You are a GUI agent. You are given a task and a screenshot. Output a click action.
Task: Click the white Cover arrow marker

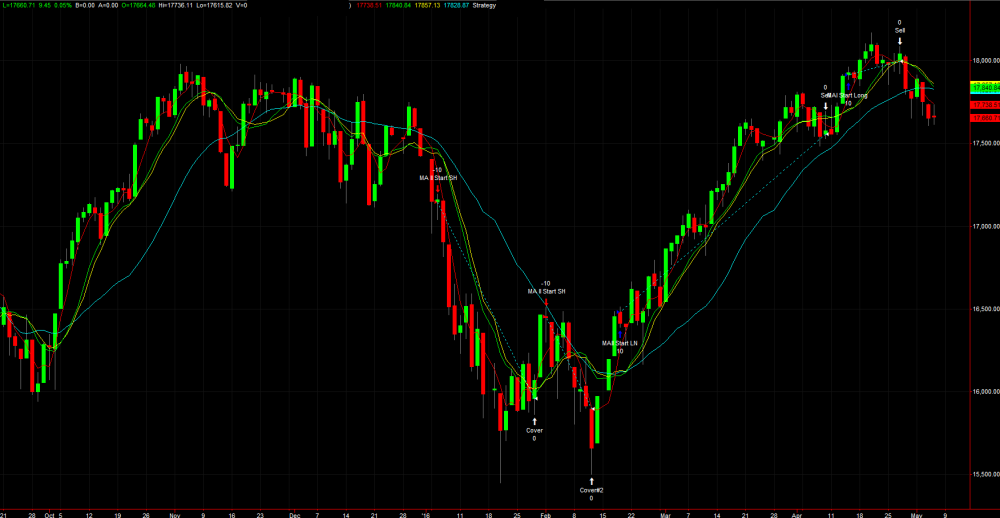click(x=534, y=420)
